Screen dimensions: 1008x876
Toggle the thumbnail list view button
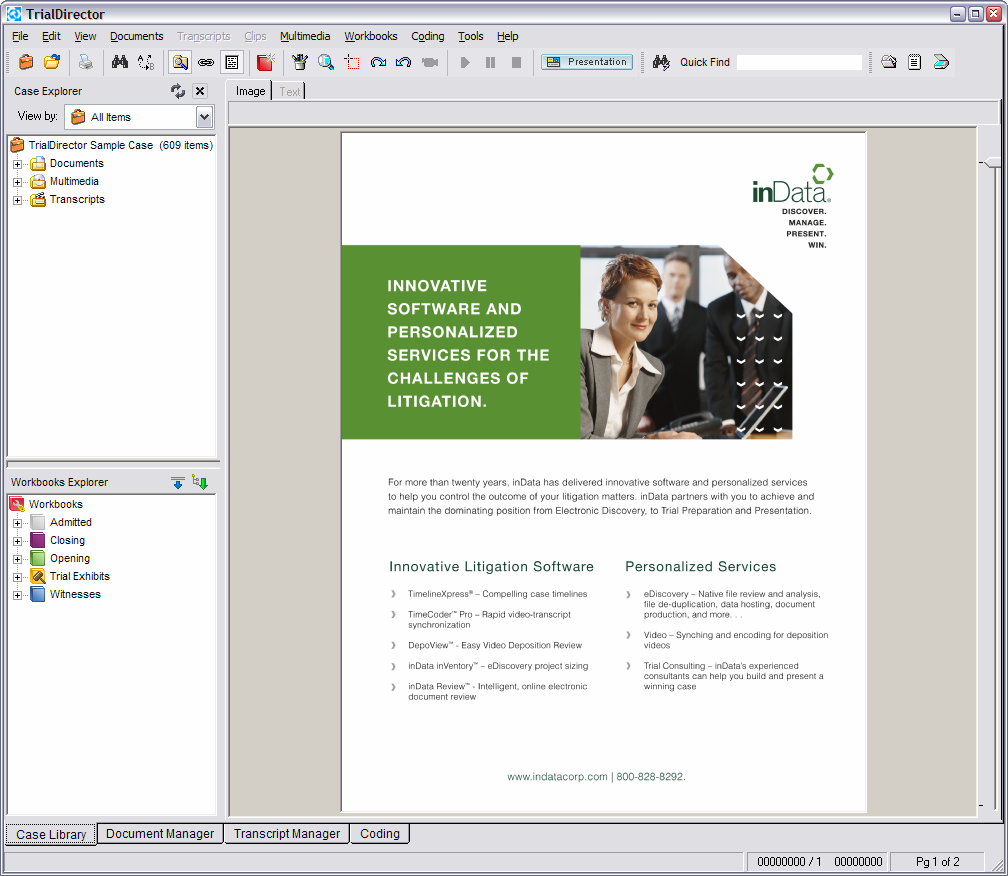coord(231,62)
